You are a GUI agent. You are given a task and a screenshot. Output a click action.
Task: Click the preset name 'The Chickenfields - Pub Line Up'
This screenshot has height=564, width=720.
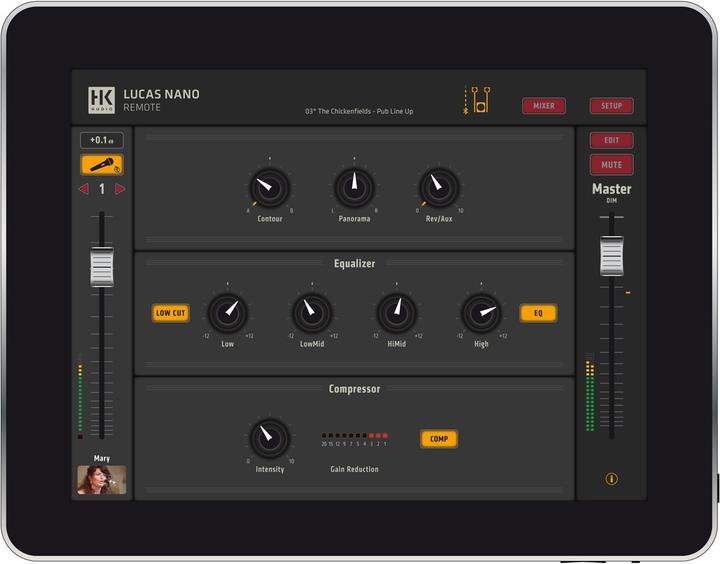(x=365, y=111)
